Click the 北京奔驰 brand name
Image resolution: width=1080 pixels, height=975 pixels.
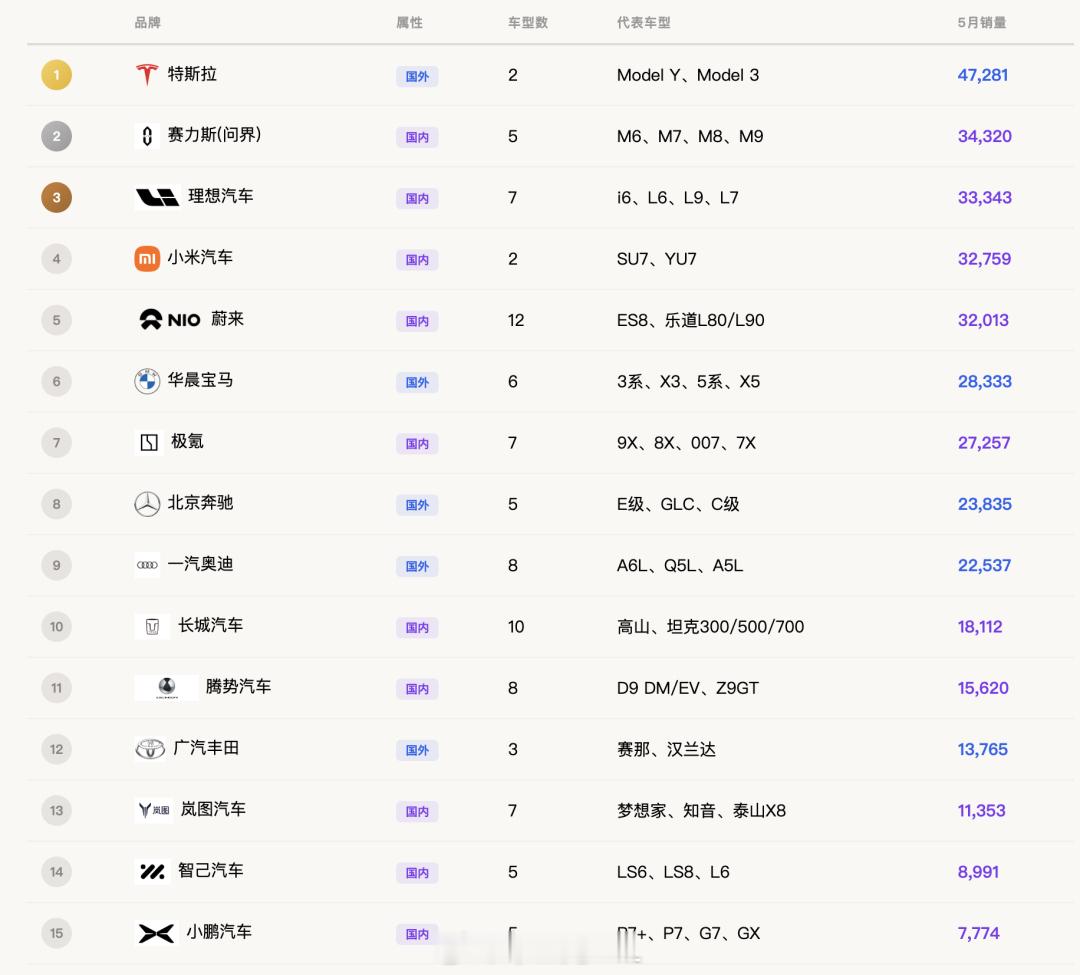coord(200,503)
